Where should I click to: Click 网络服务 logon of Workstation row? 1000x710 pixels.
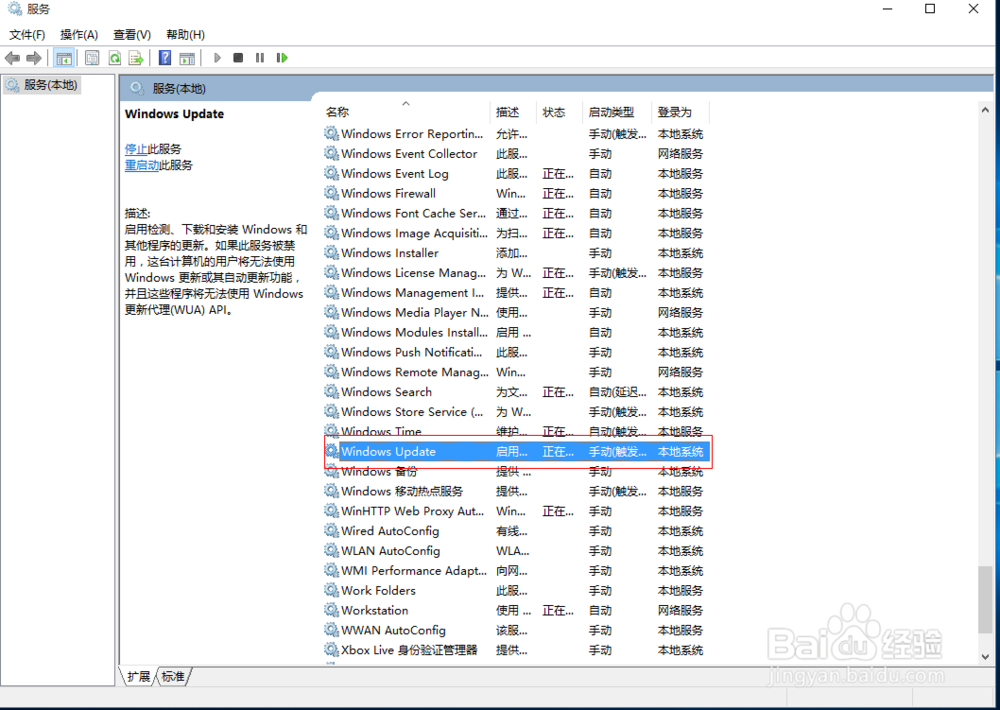[680, 610]
